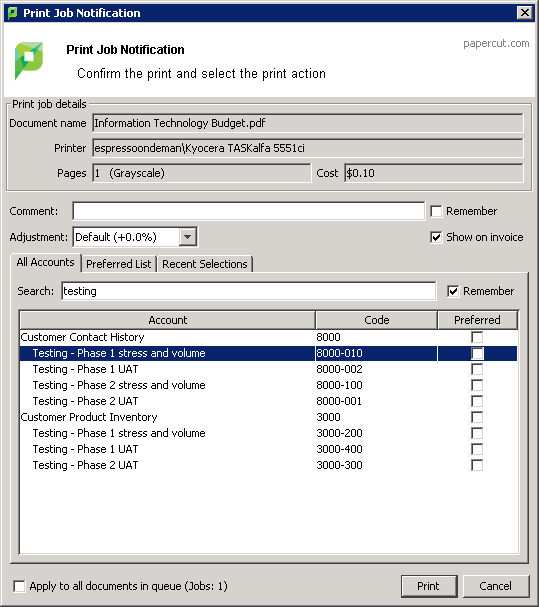Open the papercut.com link
The height and width of the screenshot is (607, 539).
pyautogui.click(x=496, y=43)
